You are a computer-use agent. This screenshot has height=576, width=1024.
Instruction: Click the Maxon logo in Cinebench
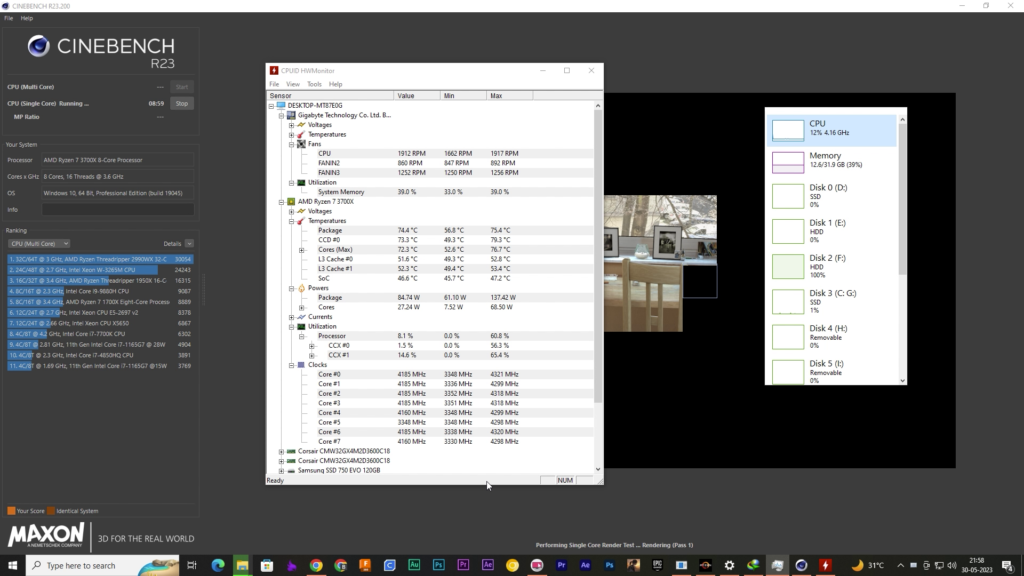pos(46,536)
